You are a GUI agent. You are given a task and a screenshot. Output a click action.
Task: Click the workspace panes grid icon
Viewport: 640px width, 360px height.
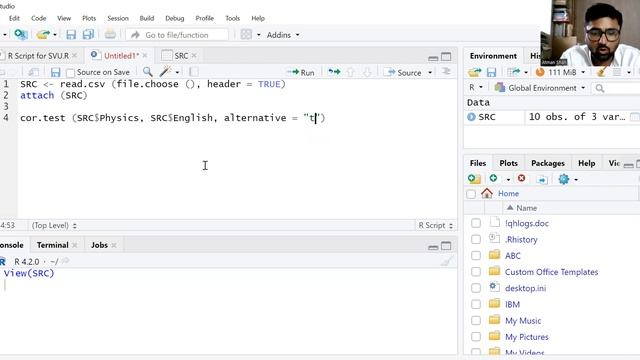click(246, 35)
